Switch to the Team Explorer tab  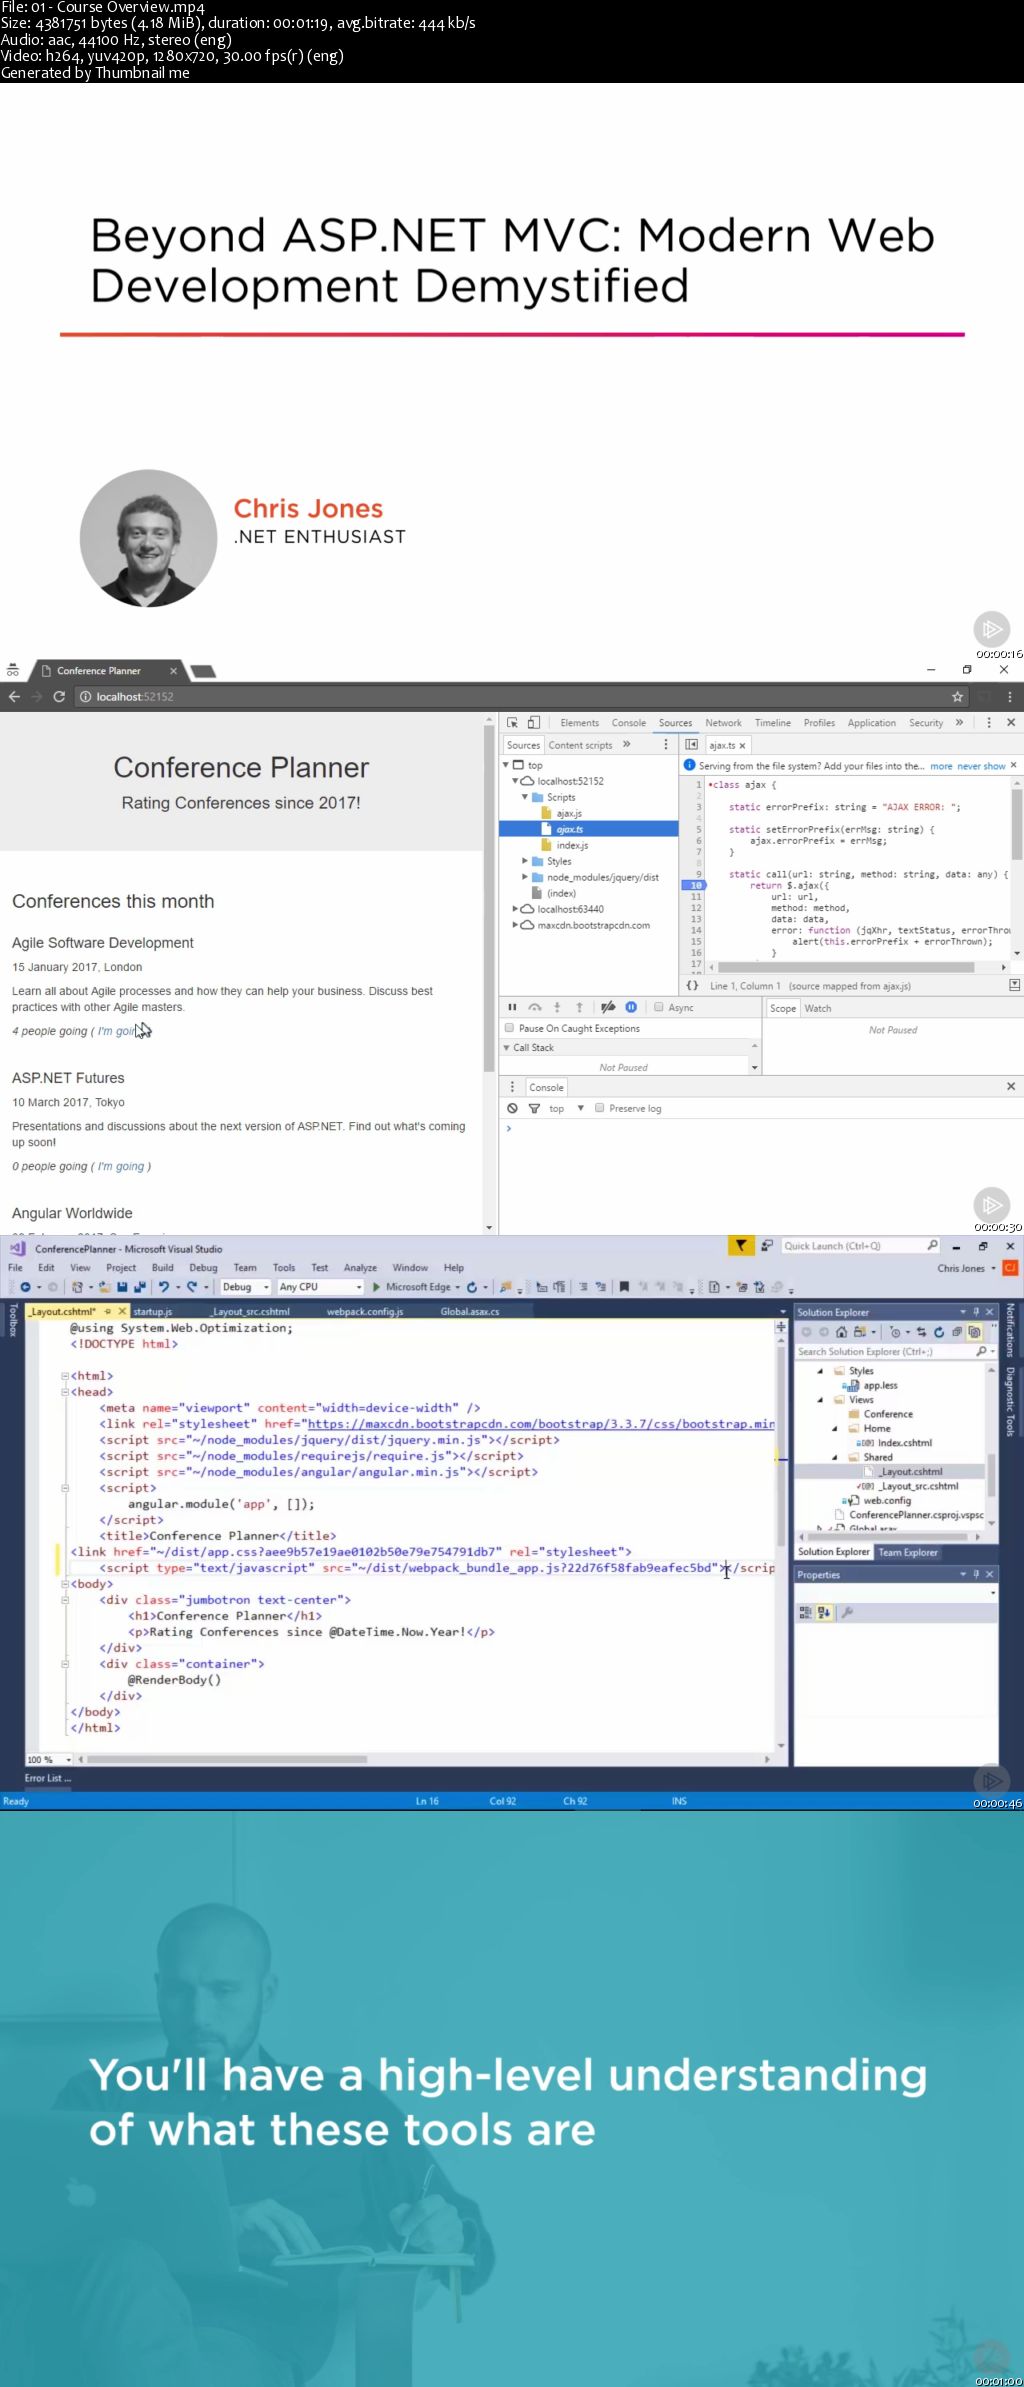908,1552
